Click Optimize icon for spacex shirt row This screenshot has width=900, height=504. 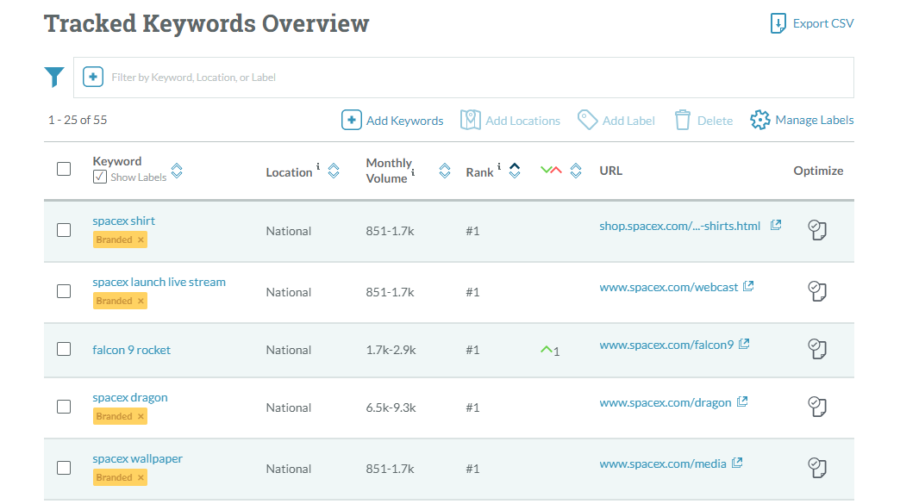tap(817, 231)
